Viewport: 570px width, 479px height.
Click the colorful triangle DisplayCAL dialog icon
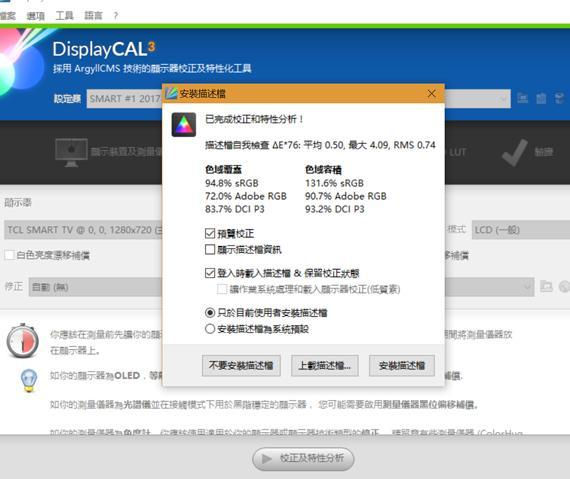pos(184,125)
